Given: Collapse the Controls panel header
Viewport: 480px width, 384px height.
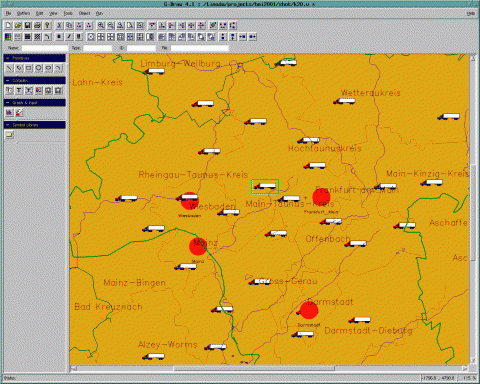Looking at the screenshot, I should pyautogui.click(x=35, y=81).
